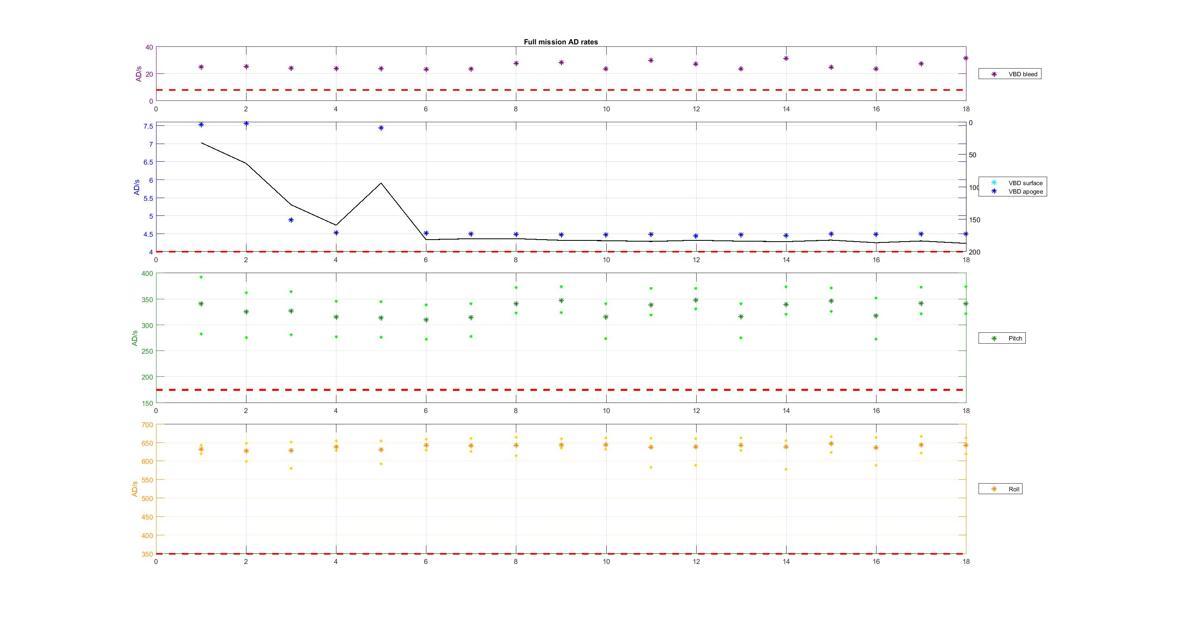Click the green AD/s y-axis label
This screenshot has width=1200, height=622.
coord(135,338)
